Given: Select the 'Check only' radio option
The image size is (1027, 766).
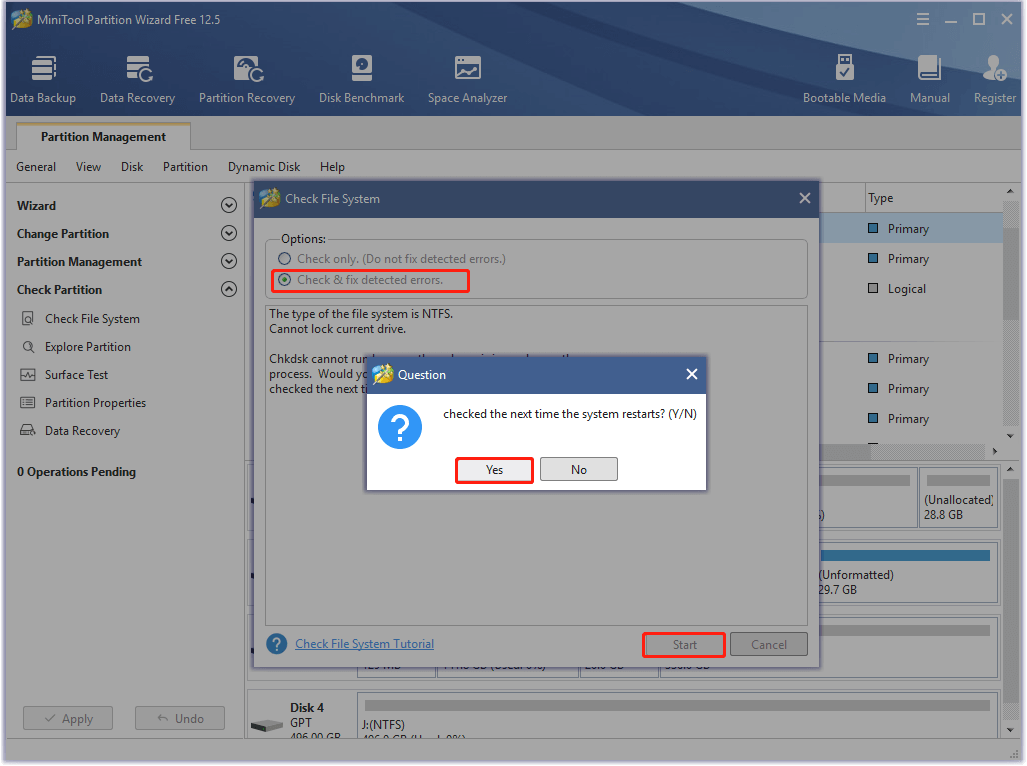Looking at the screenshot, I should click(284, 259).
